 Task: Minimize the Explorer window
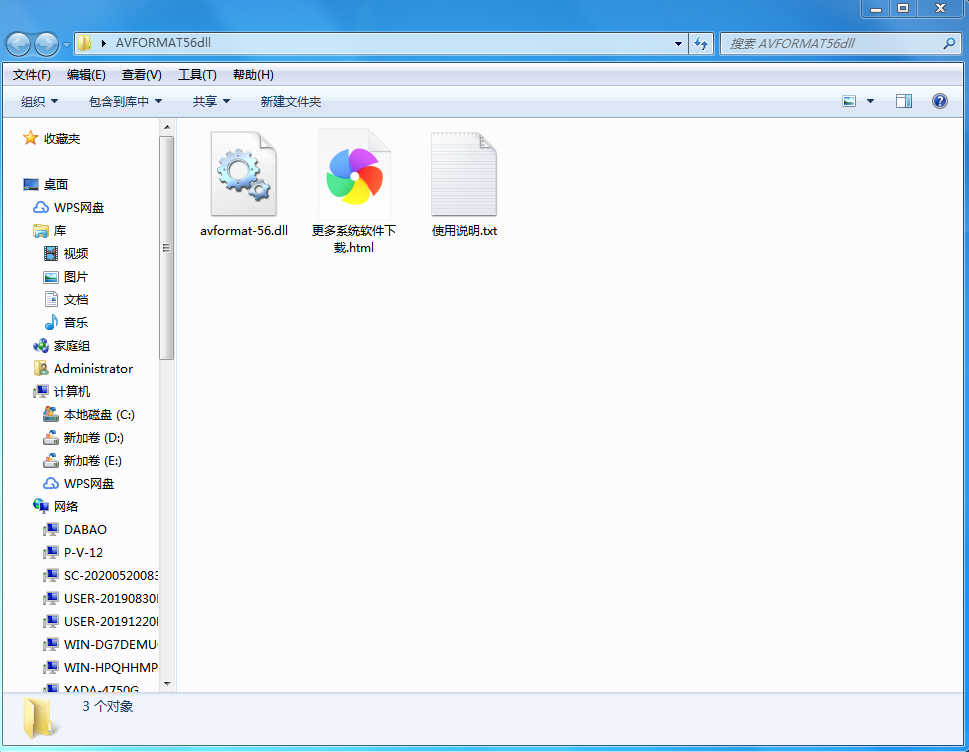pos(876,9)
